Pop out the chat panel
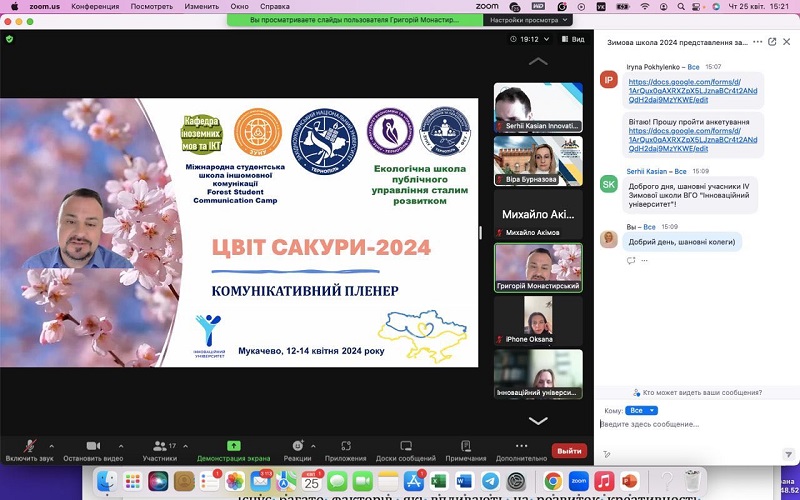Screen dimensions: 800x500 click(x=772, y=42)
